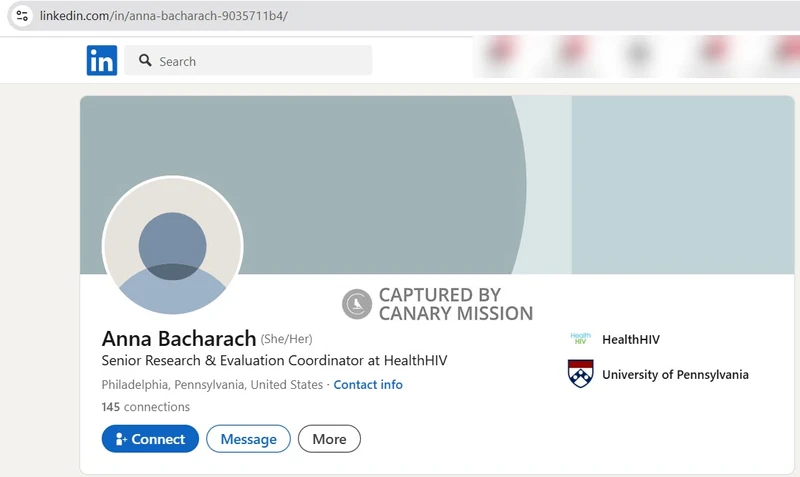Click the 145 connections text
The width and height of the screenshot is (800, 477).
(145, 407)
